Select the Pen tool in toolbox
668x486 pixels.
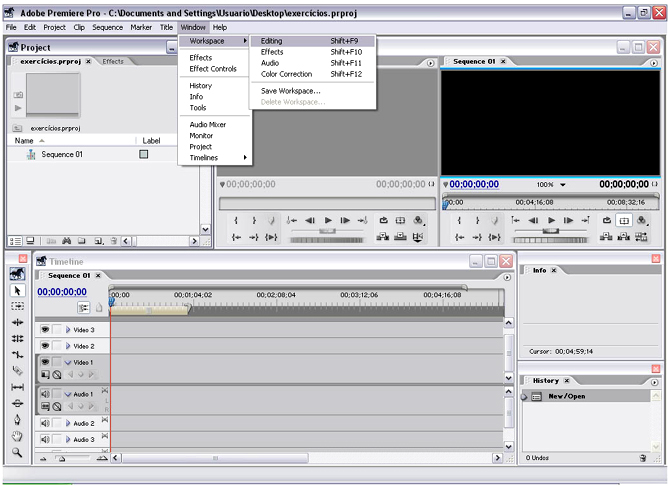pyautogui.click(x=17, y=420)
